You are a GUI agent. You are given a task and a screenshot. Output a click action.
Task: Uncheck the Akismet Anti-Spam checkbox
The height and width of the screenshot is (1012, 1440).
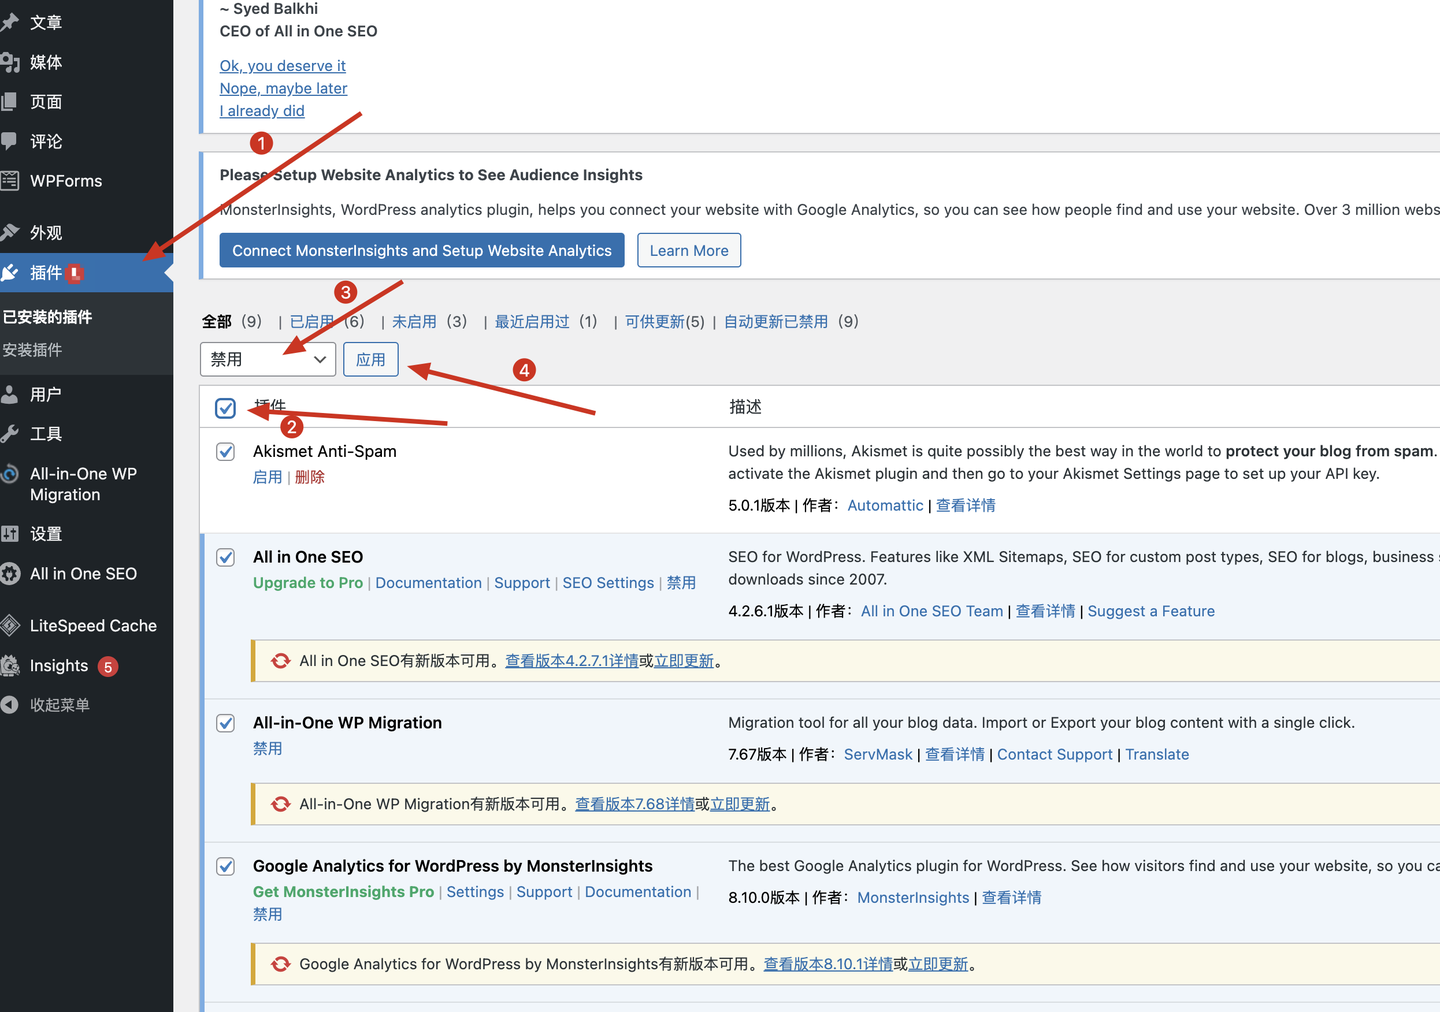226,452
